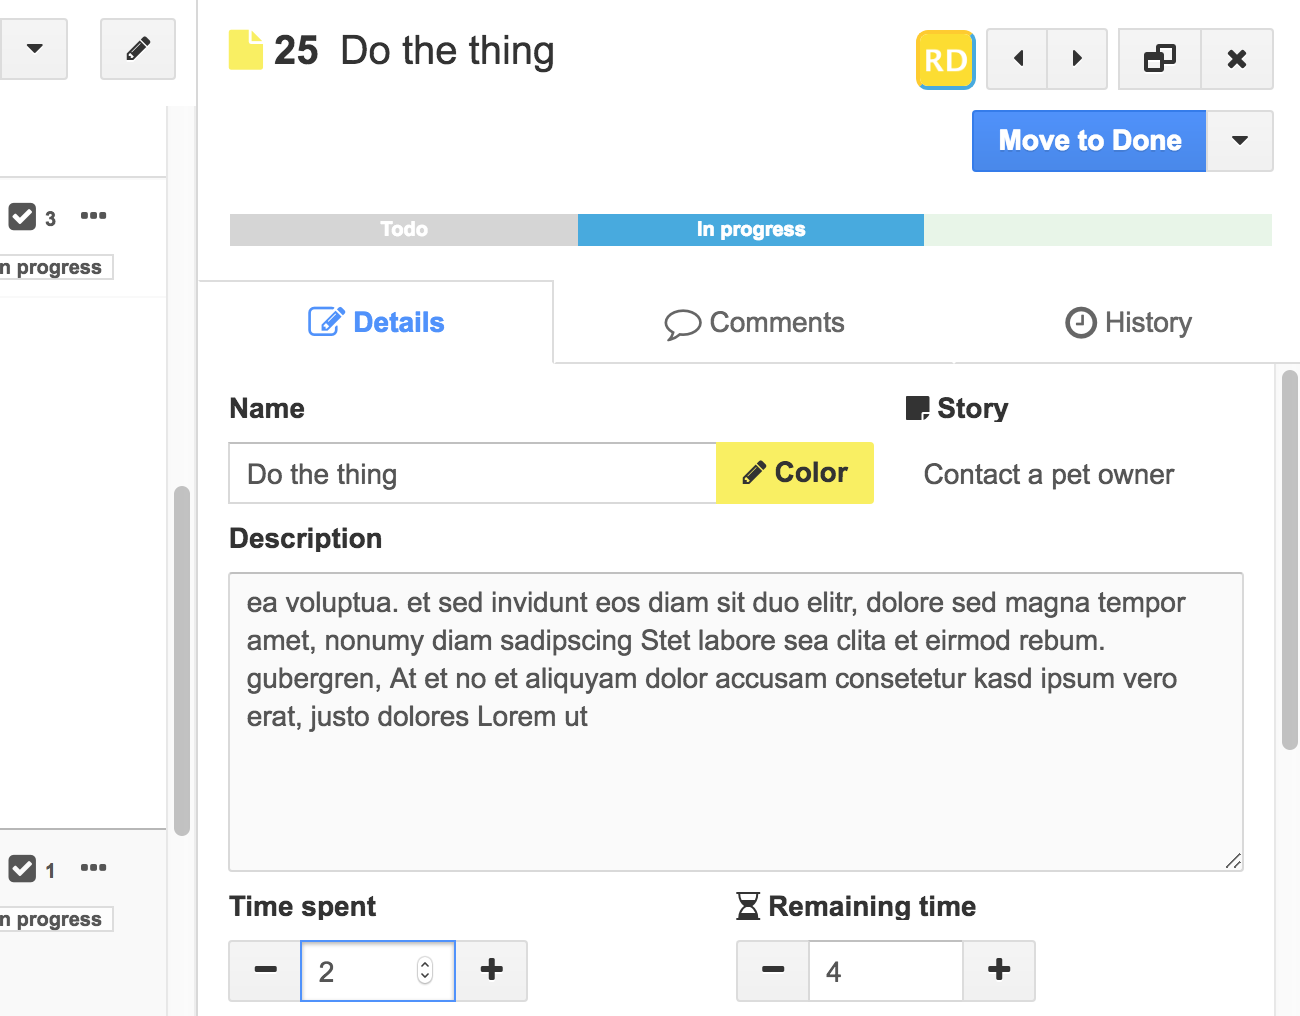Toggle the checkbox with count 3
The width and height of the screenshot is (1300, 1016).
pos(22,217)
